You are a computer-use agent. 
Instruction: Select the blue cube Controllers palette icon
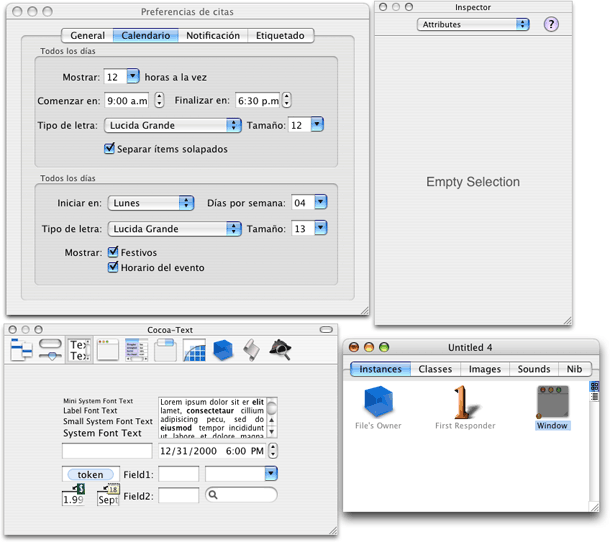[223, 349]
